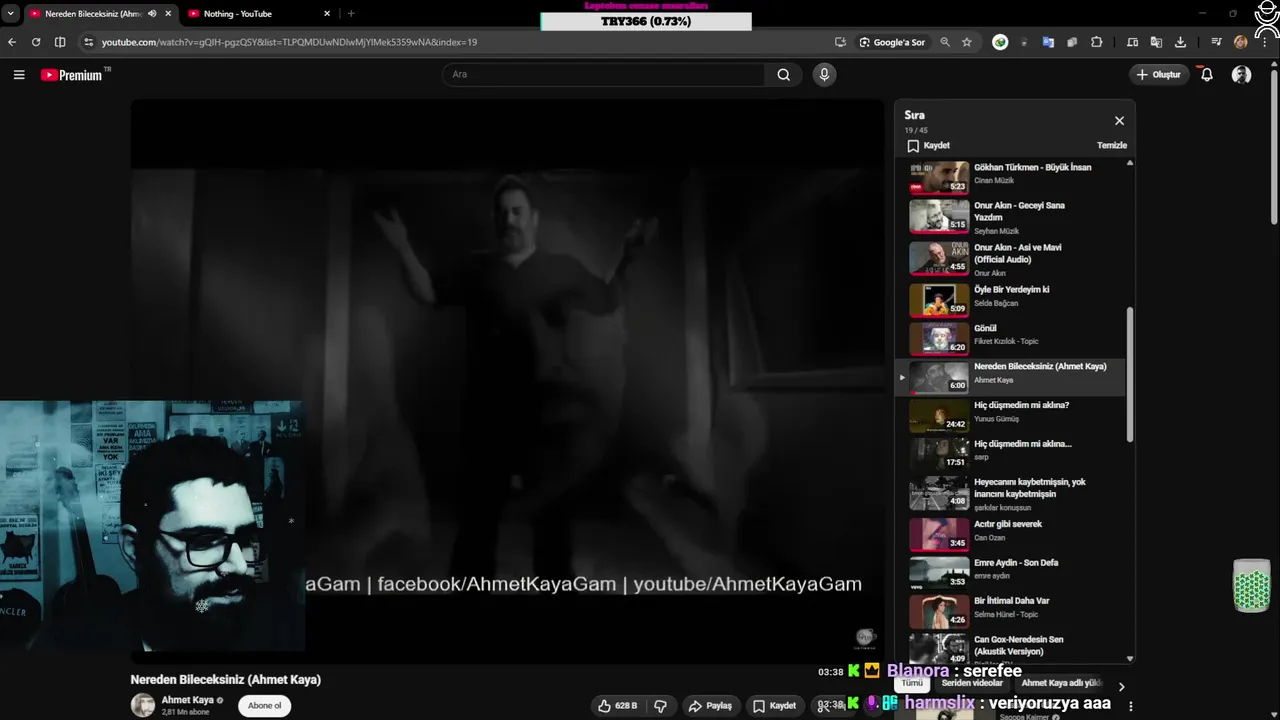Reload the current page

(36, 42)
